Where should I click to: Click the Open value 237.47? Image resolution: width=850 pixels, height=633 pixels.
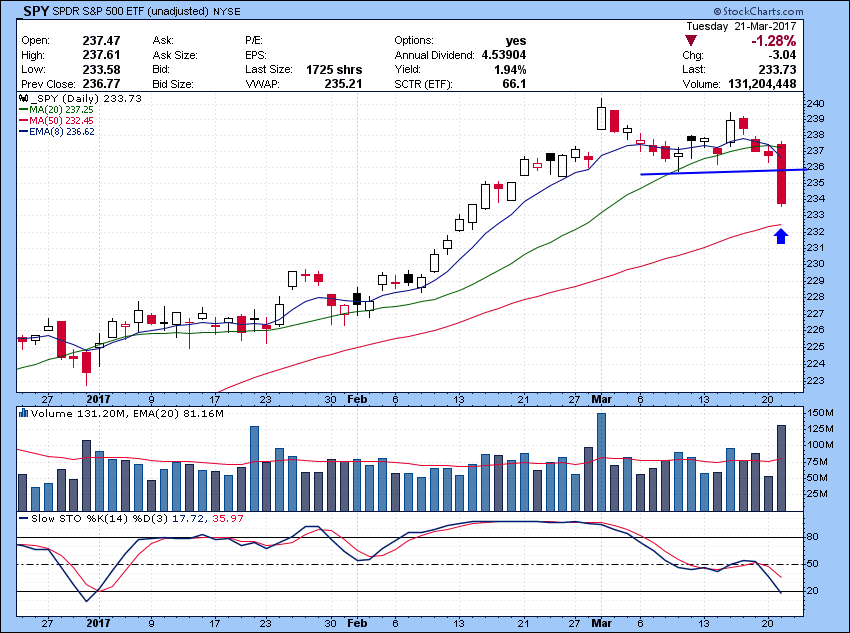(101, 41)
